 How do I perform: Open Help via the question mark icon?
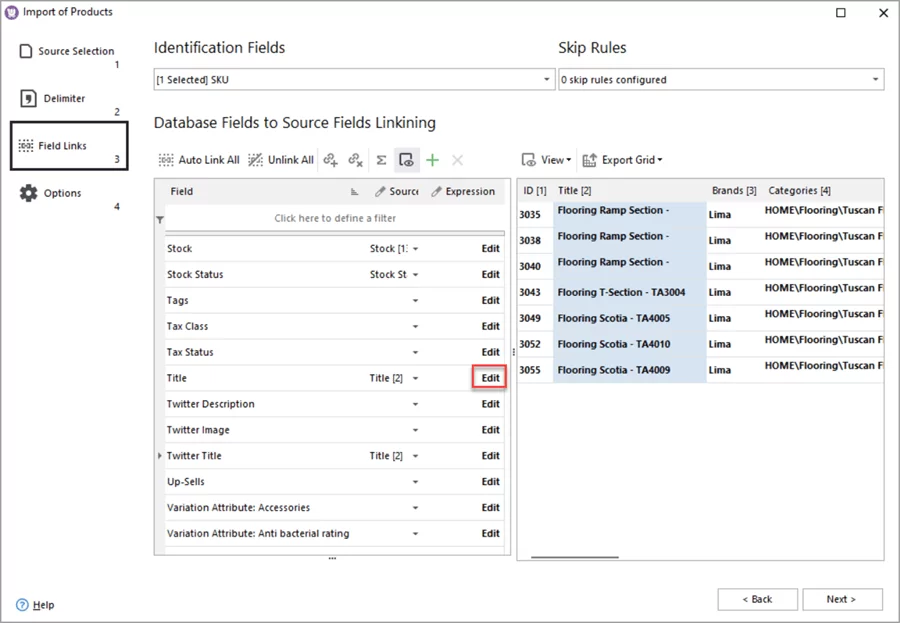pos(22,605)
